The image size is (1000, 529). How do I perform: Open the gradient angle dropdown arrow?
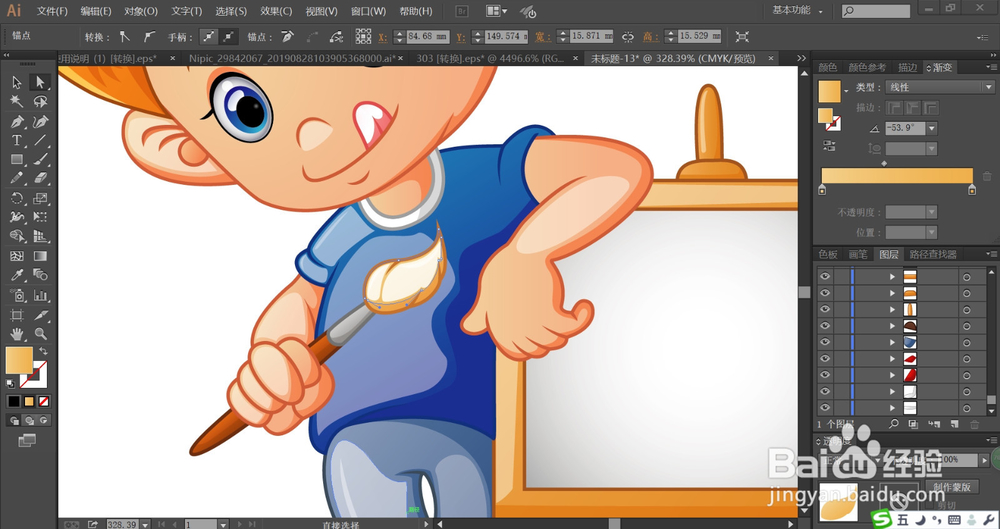tap(932, 128)
